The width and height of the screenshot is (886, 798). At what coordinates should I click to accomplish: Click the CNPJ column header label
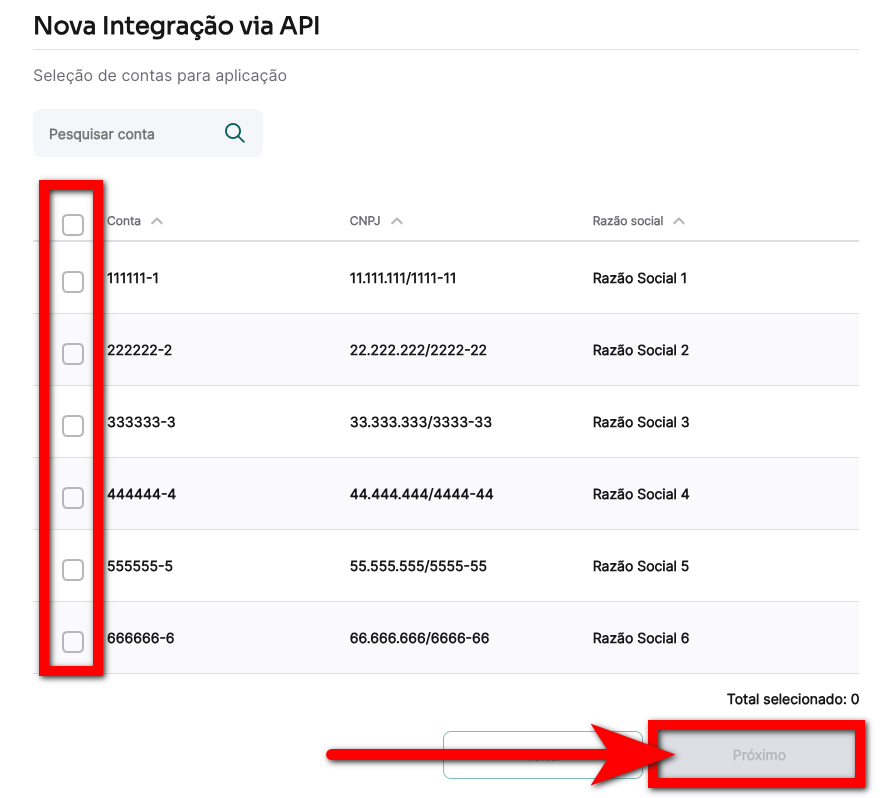coord(366,221)
